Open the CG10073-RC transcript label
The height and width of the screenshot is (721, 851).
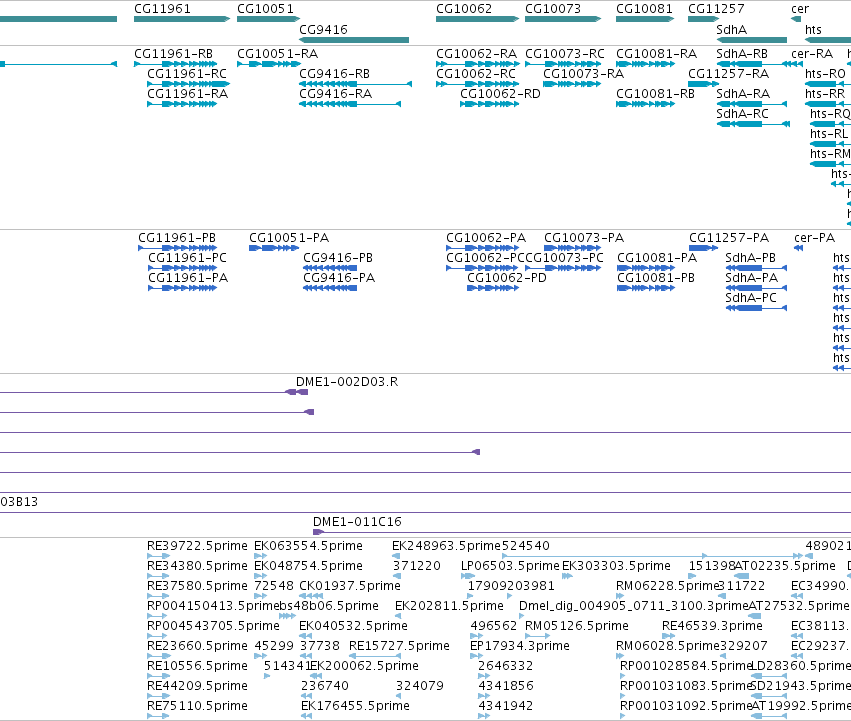coord(565,54)
